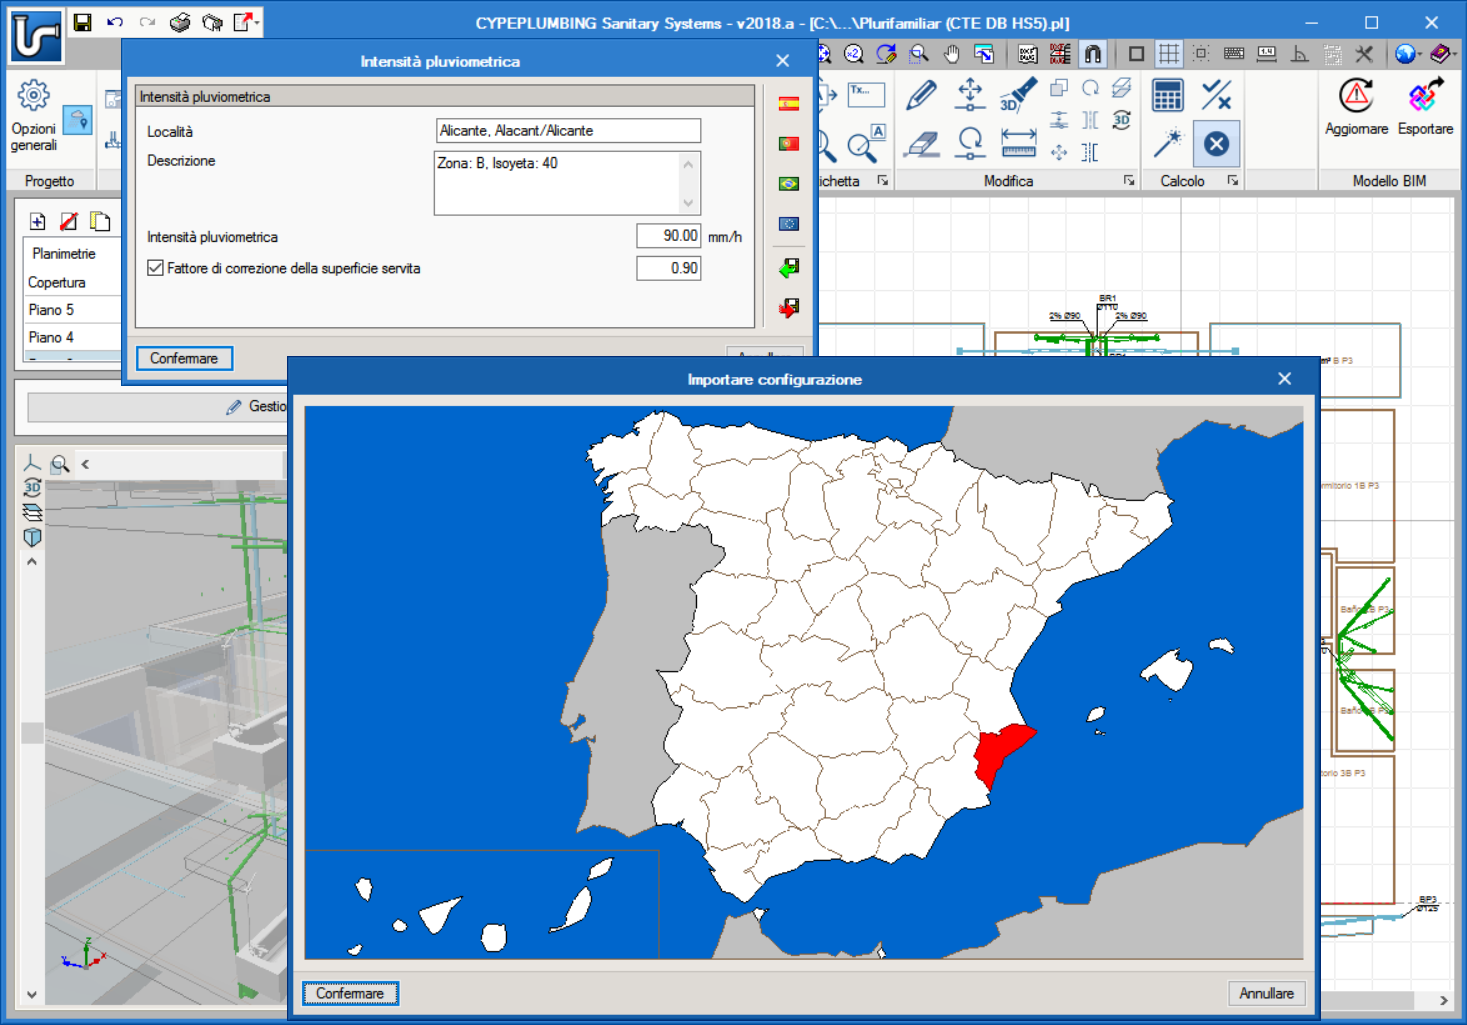The width and height of the screenshot is (1467, 1025).
Task: Toggle the dotted square snap button
Action: 1201,54
